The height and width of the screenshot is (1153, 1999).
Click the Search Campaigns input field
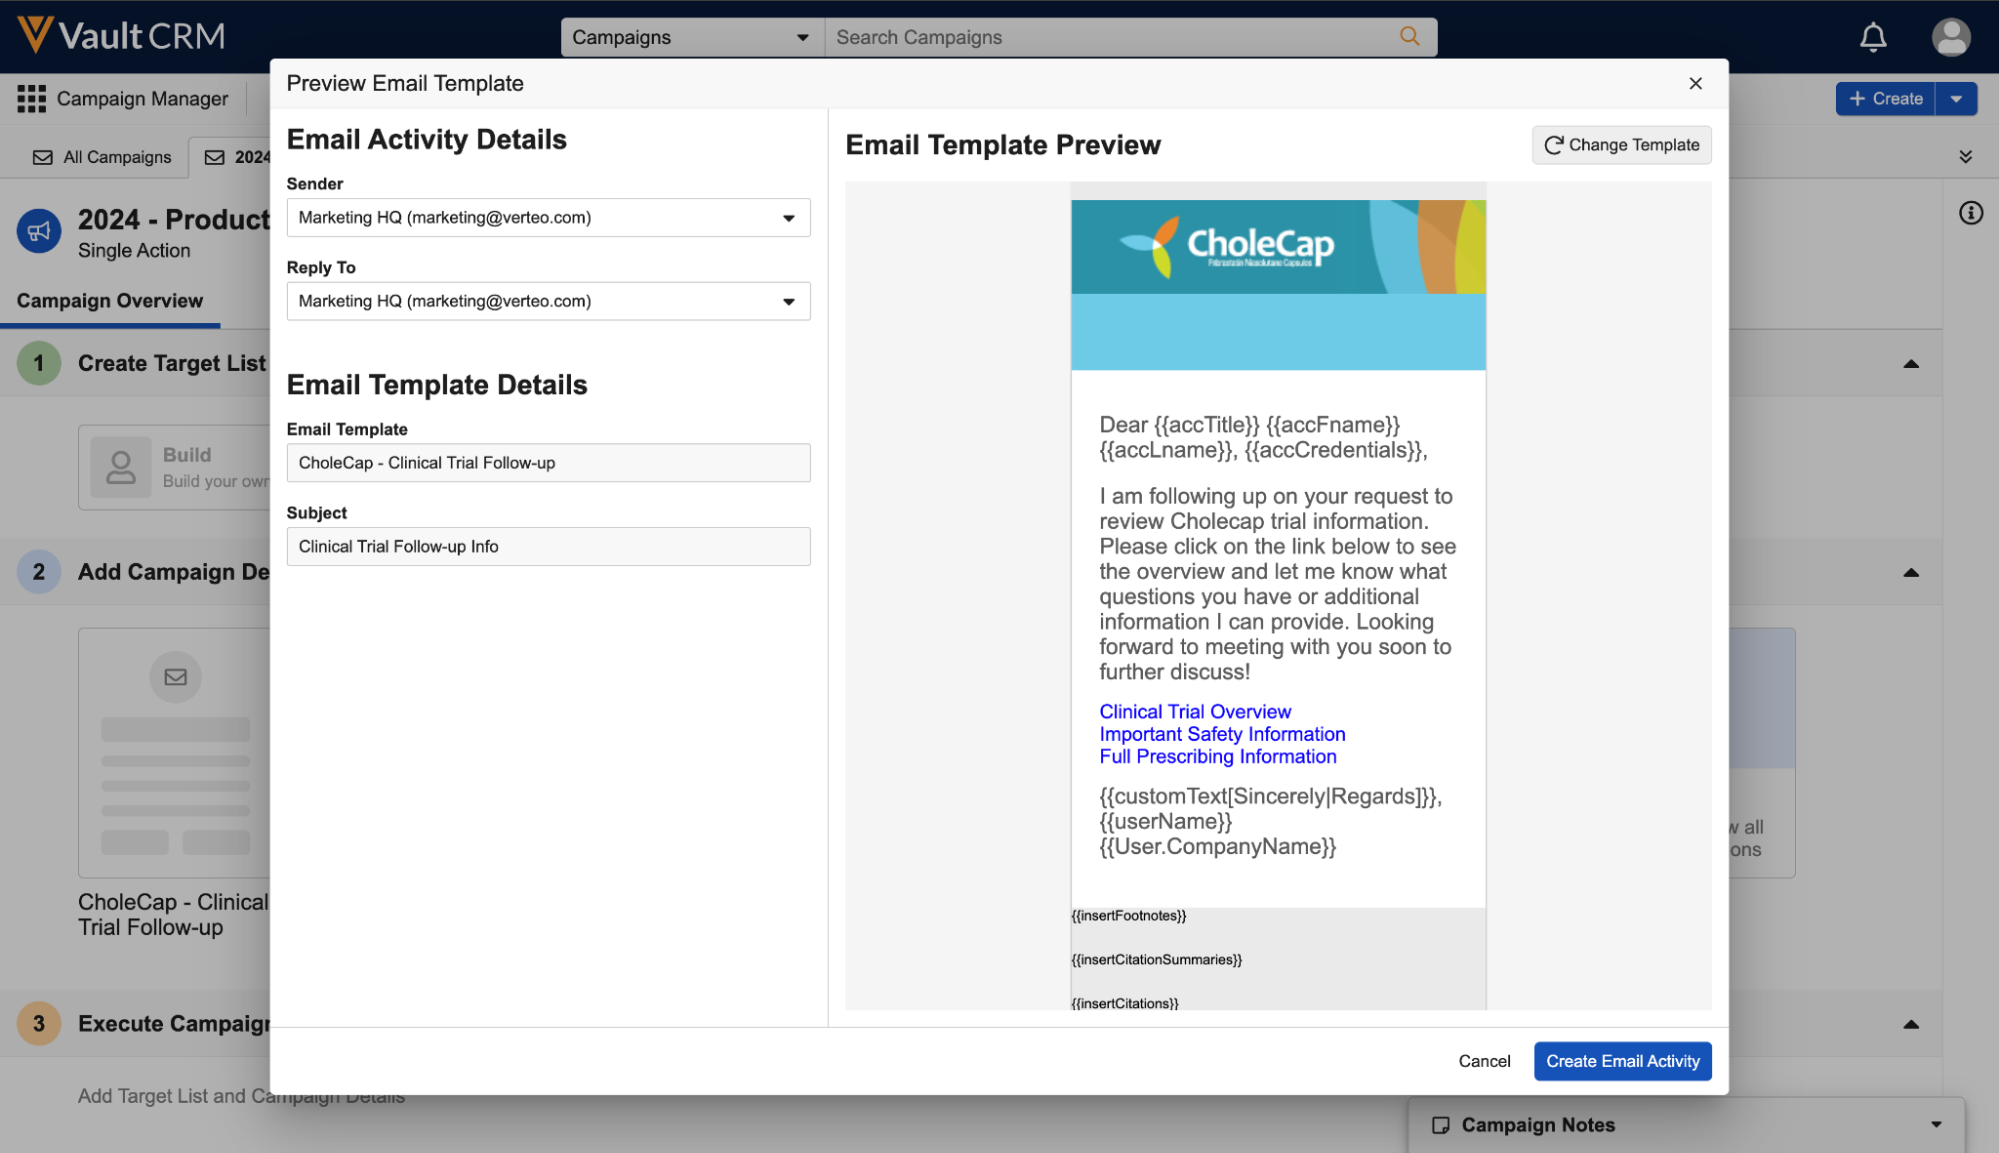(1110, 38)
